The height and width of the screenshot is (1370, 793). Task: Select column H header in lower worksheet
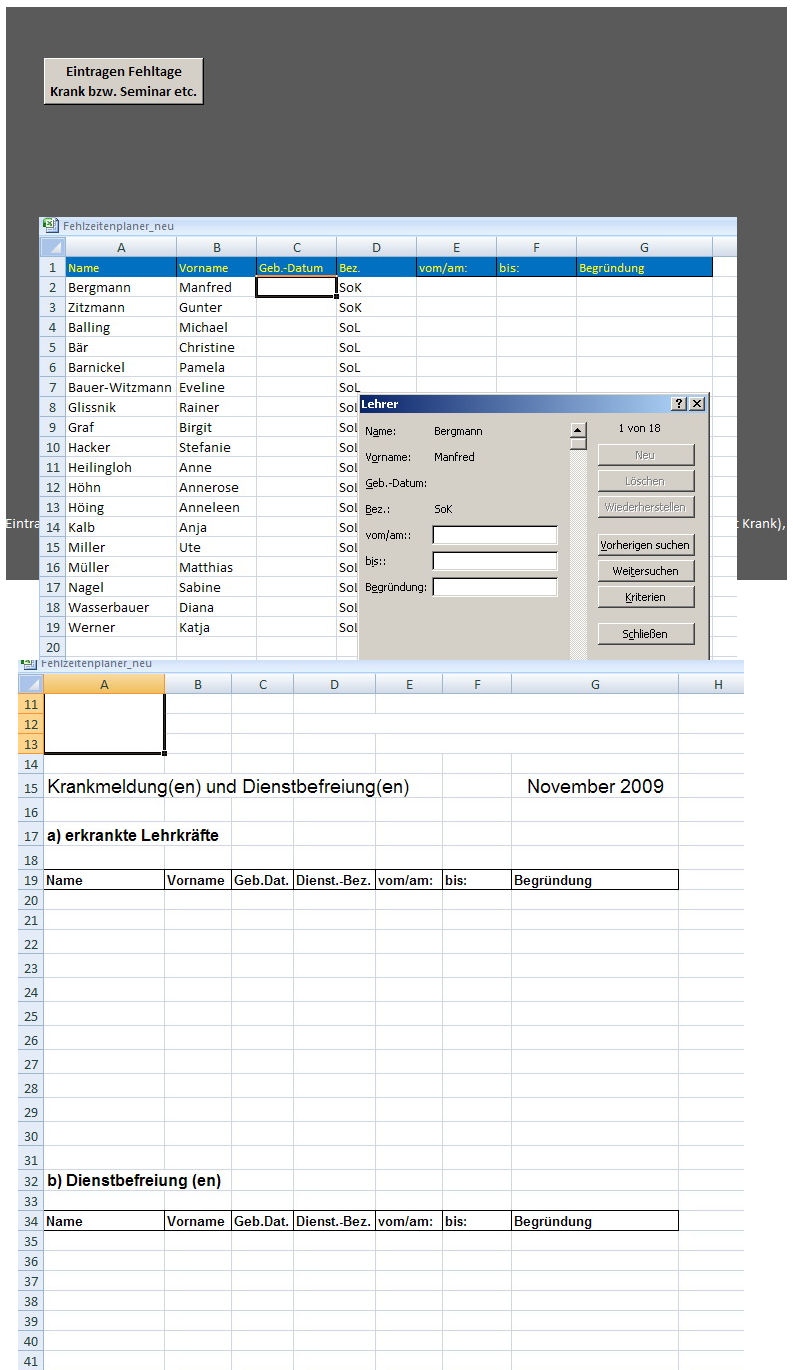pos(718,684)
